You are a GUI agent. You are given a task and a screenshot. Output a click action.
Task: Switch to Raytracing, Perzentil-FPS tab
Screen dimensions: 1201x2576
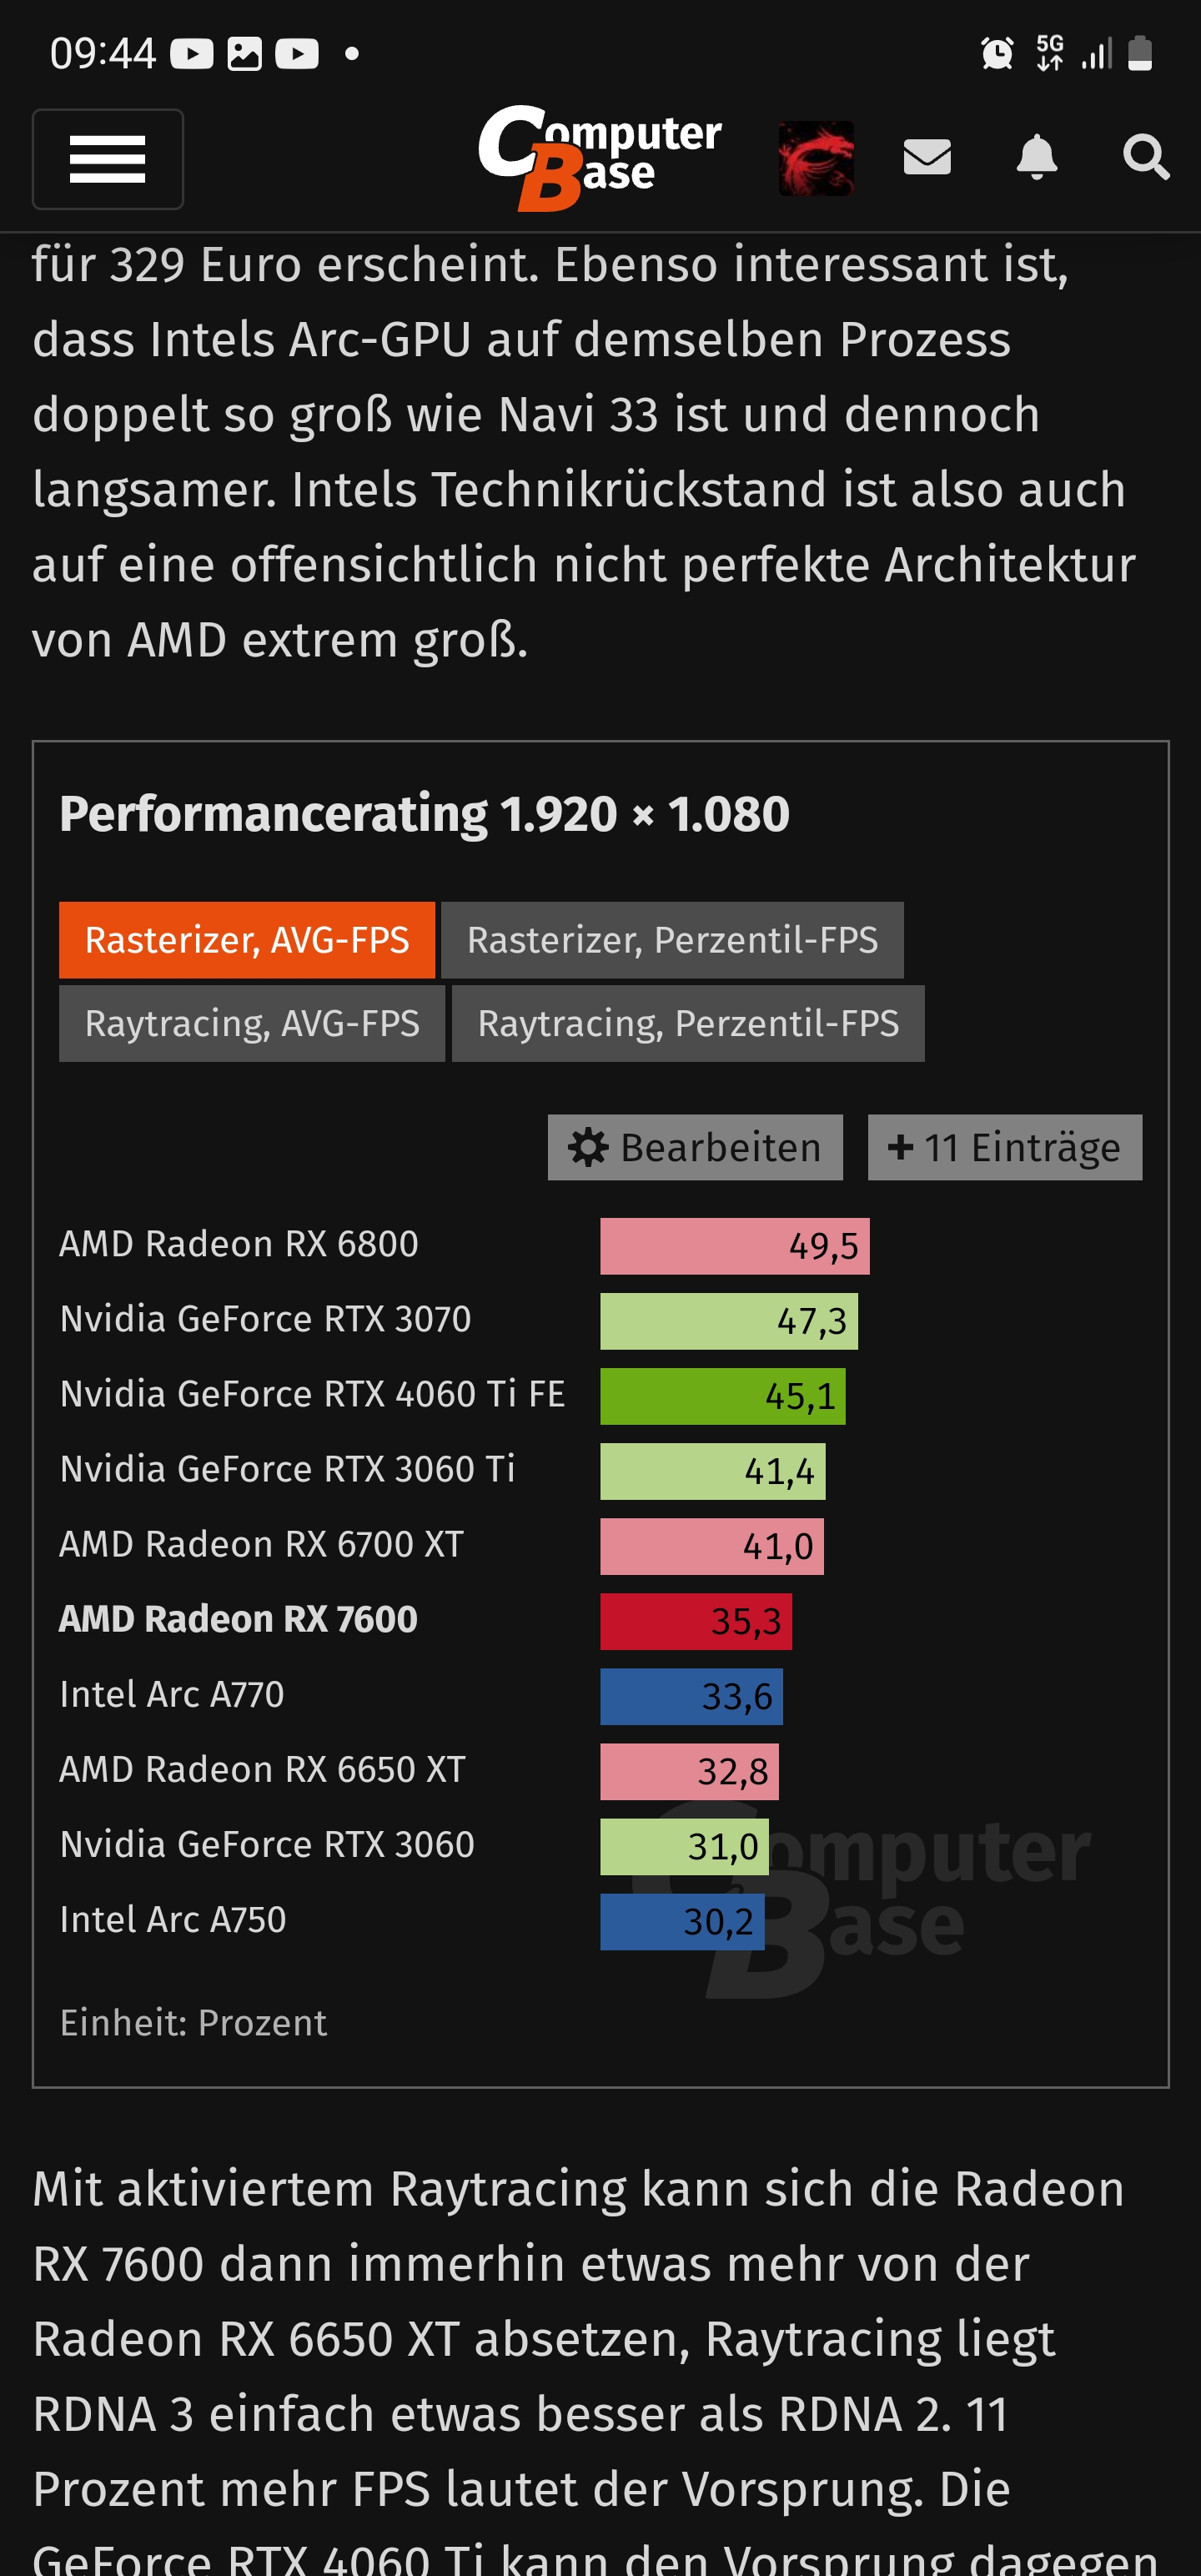(x=688, y=1023)
